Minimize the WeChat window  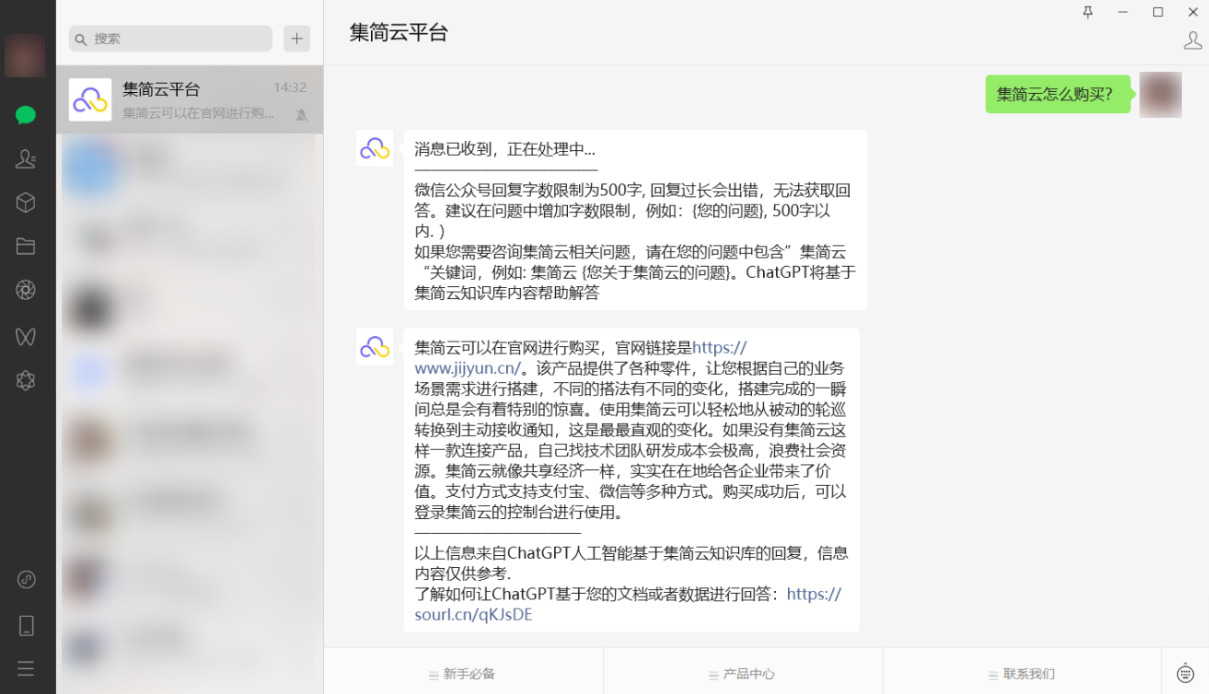(x=1123, y=12)
